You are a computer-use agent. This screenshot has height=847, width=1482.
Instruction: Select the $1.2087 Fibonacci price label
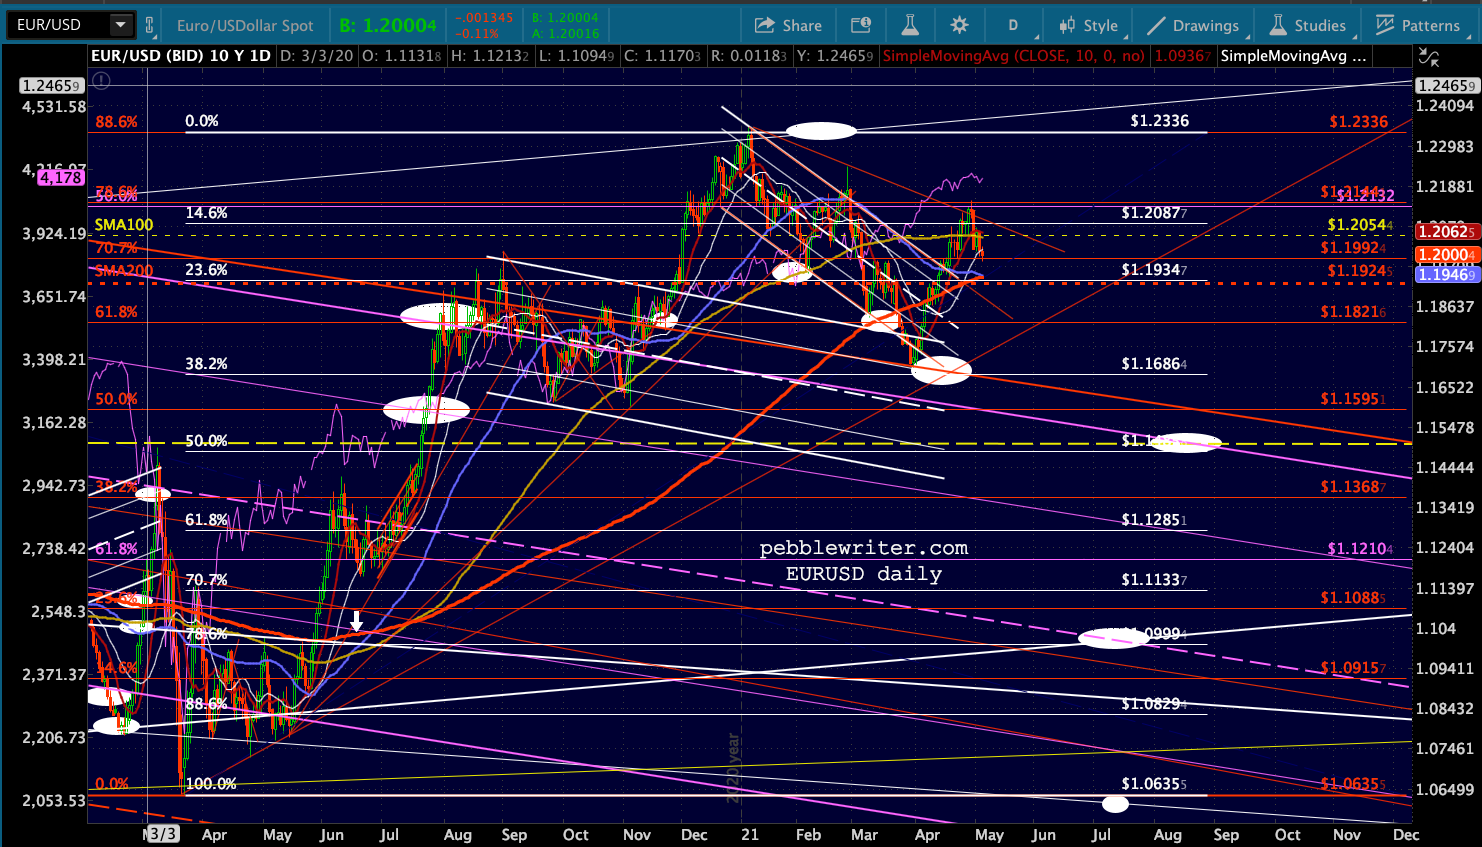click(1154, 213)
